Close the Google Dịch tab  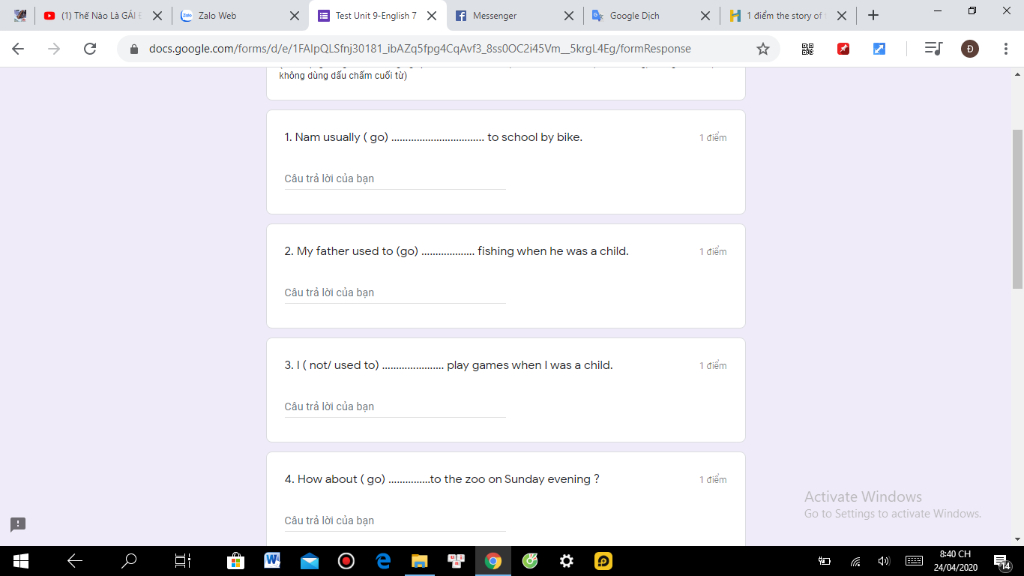[705, 16]
